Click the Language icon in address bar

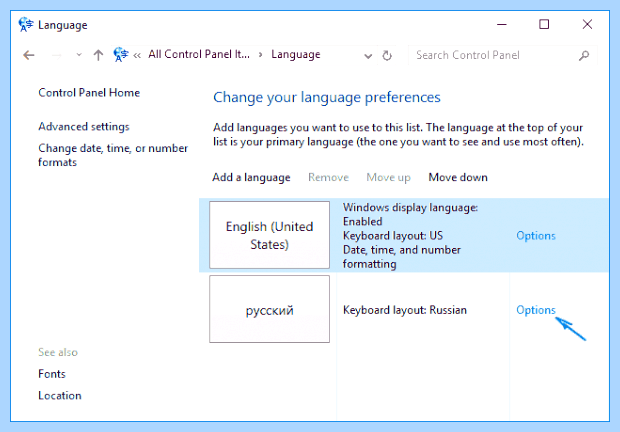coord(121,55)
